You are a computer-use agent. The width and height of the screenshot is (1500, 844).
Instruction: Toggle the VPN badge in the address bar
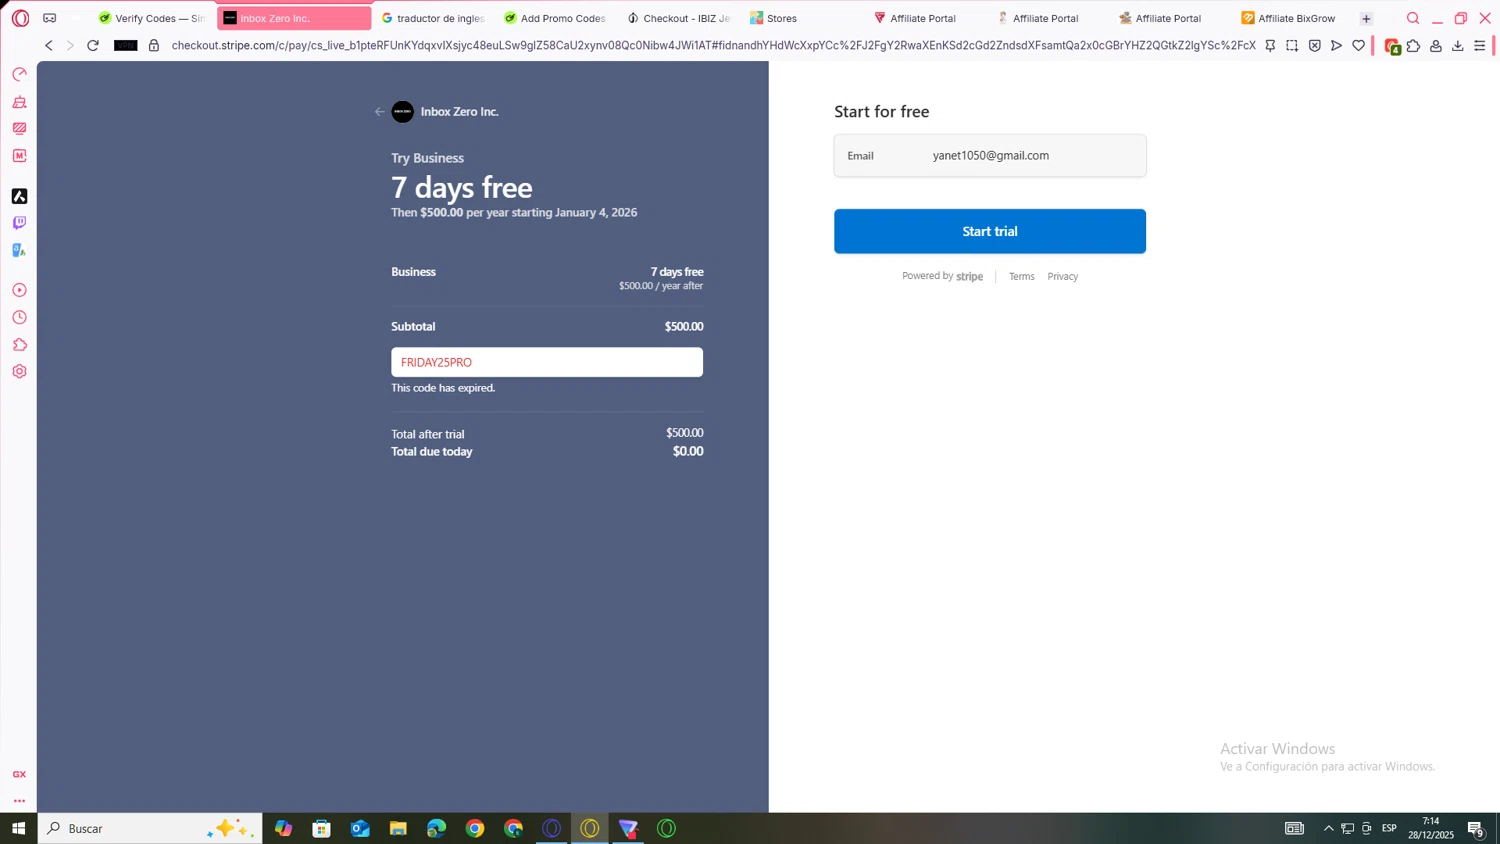click(x=126, y=45)
